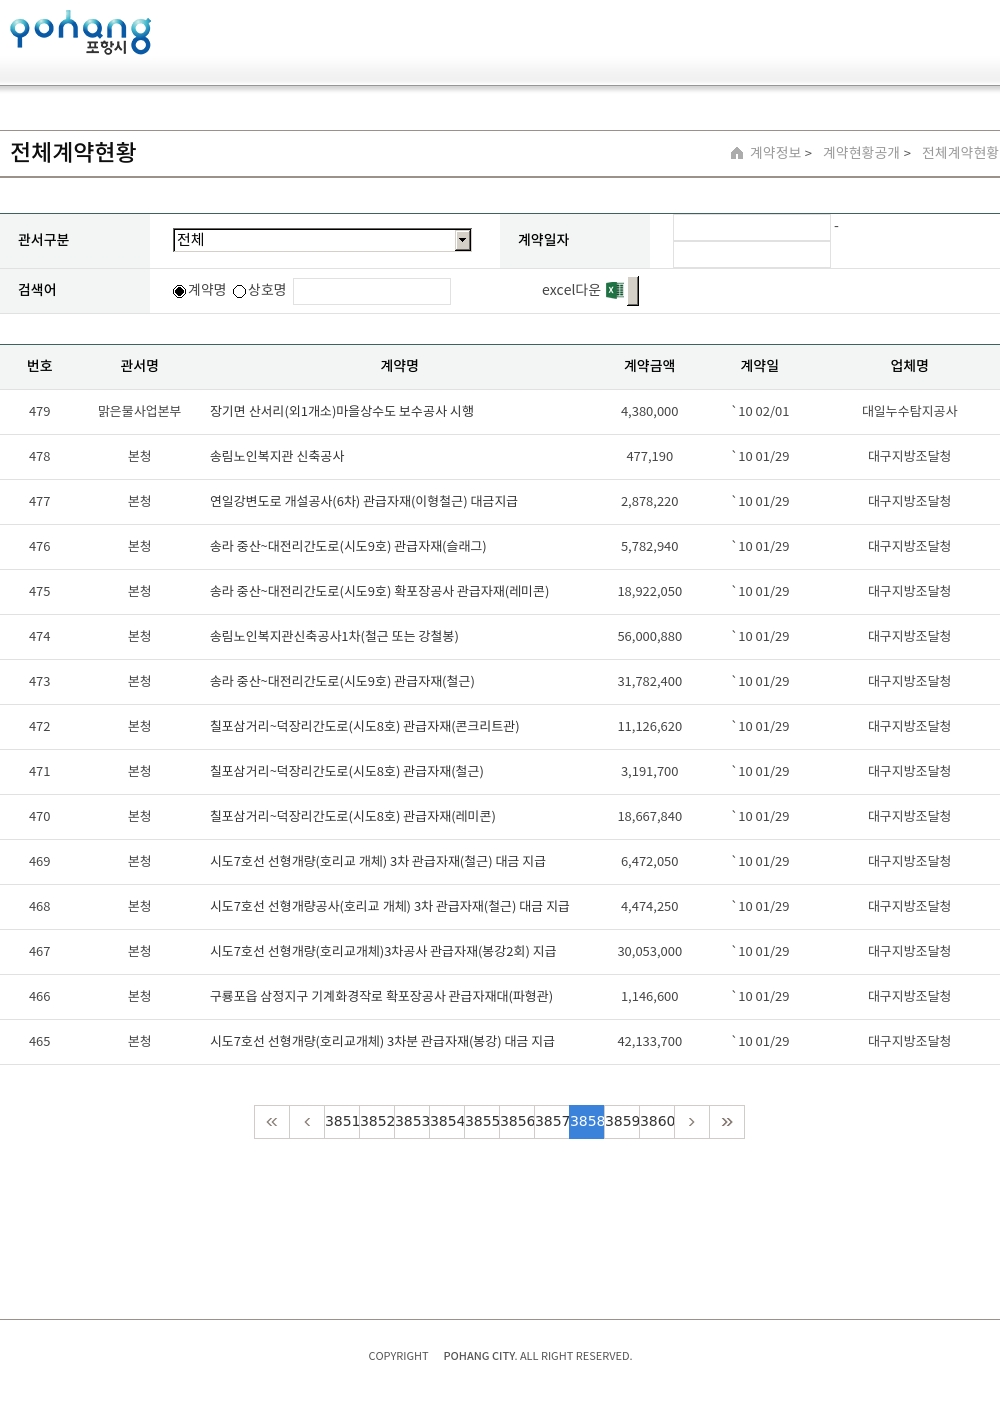Click the home icon in breadcrumb
The image size is (1000, 1420).
click(x=737, y=153)
